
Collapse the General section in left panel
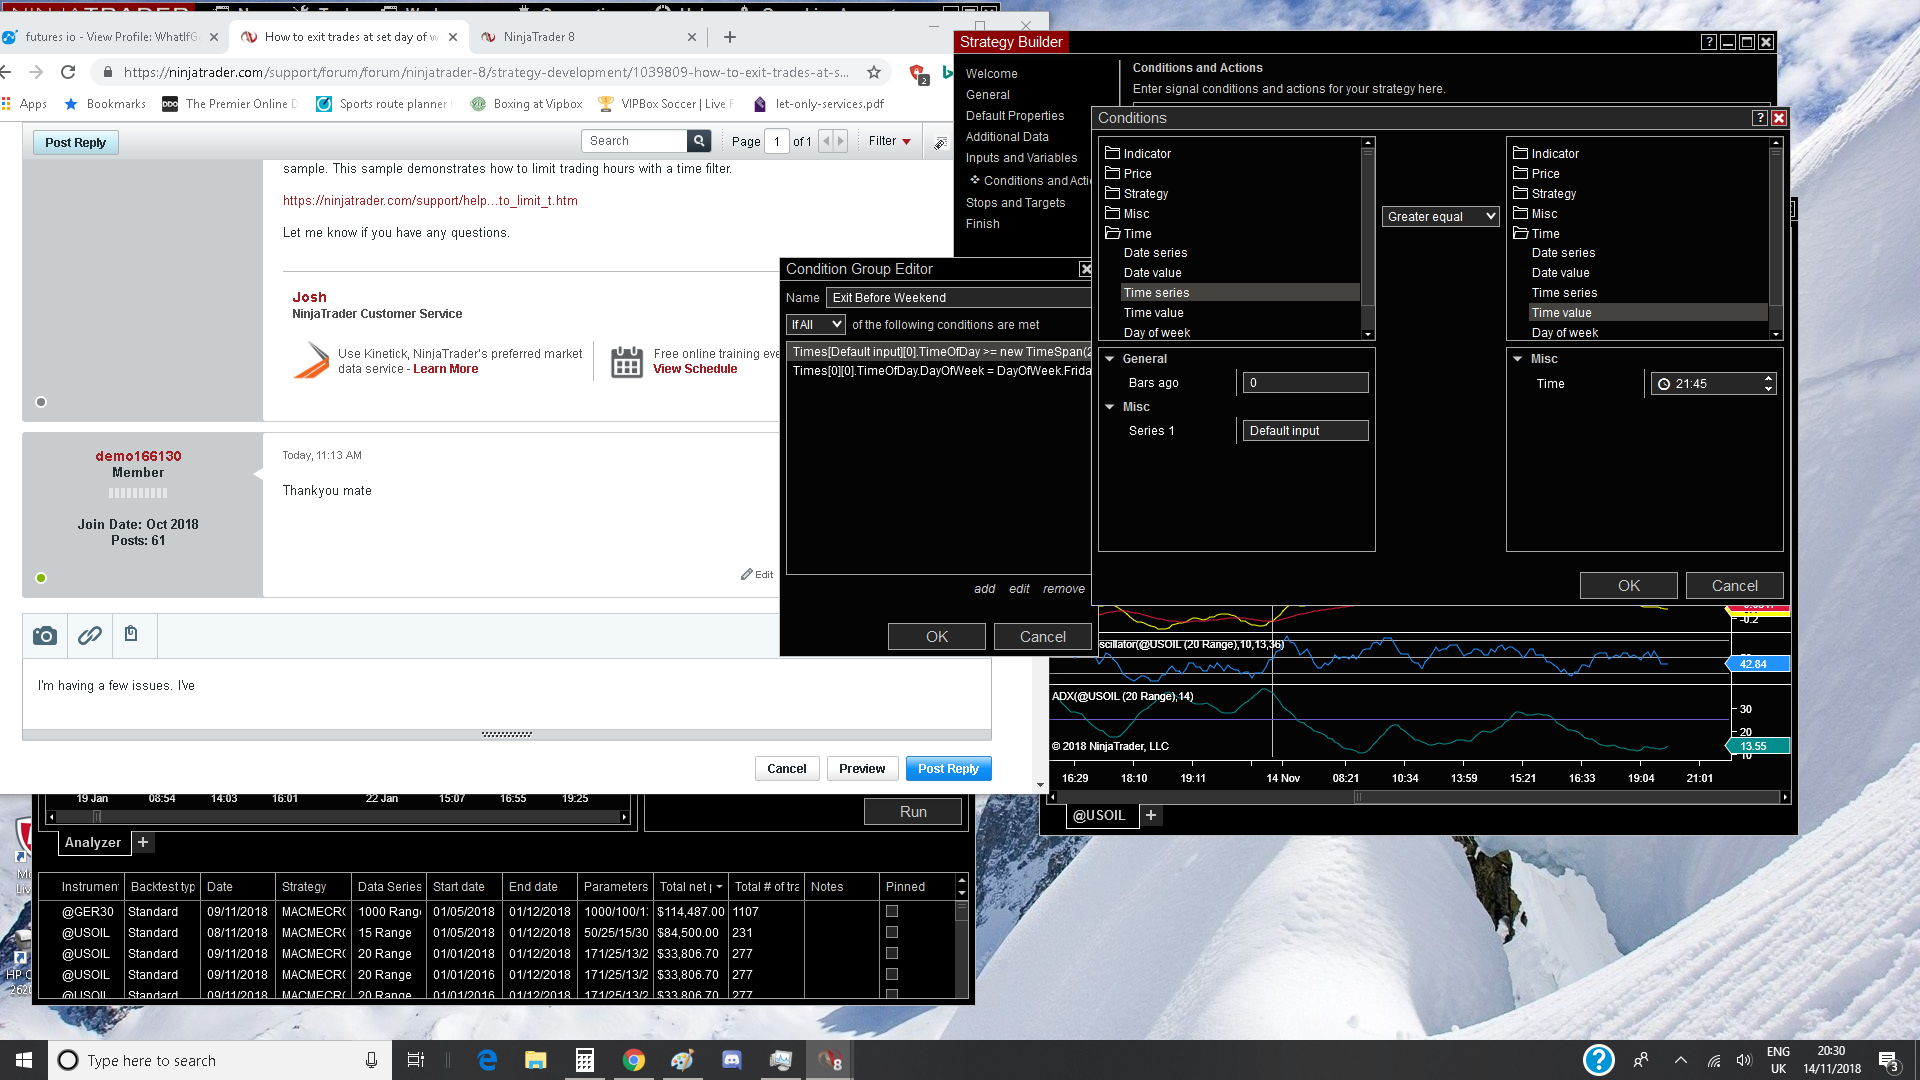click(x=1109, y=359)
